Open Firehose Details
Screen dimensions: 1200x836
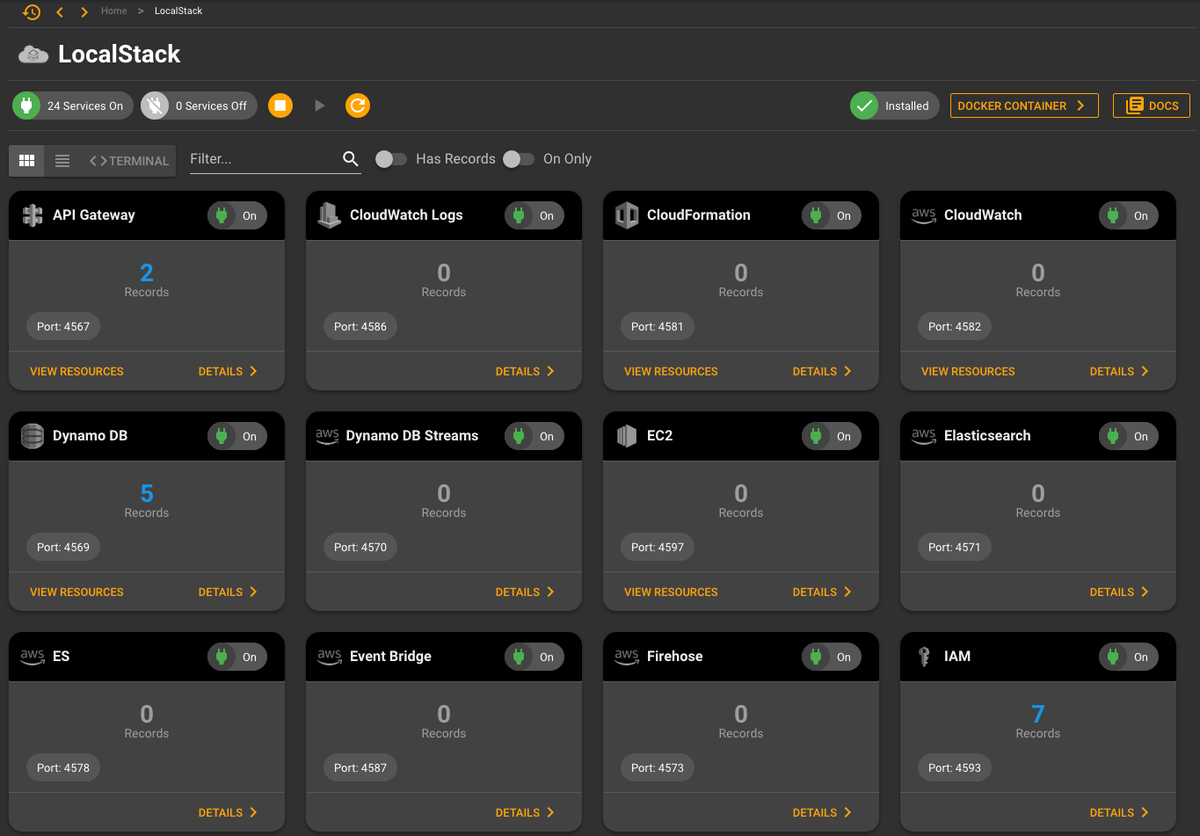(x=822, y=813)
